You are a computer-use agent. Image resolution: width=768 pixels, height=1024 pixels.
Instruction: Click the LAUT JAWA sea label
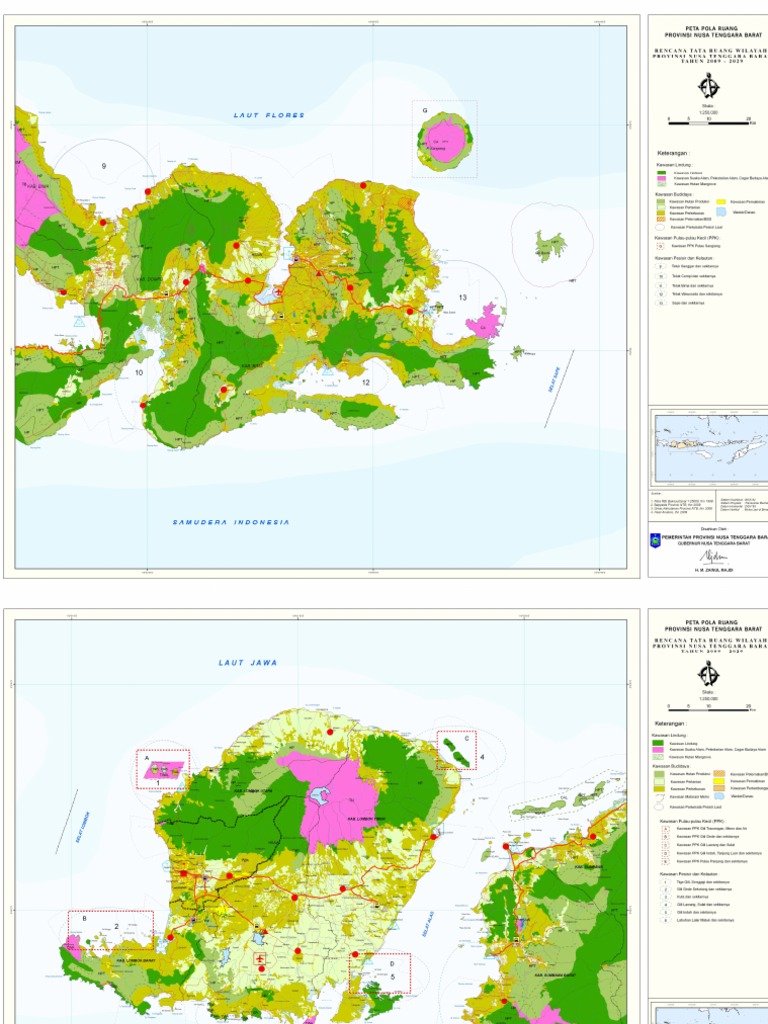[x=248, y=663]
